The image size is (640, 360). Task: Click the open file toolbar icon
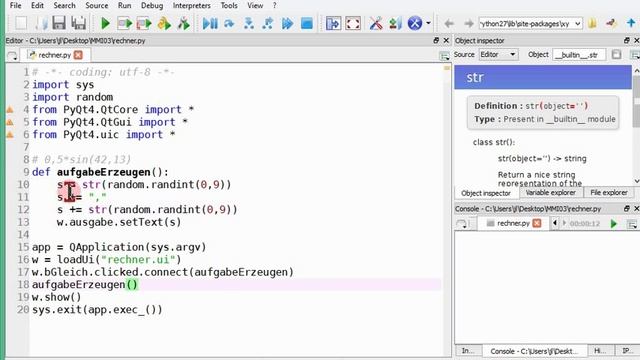pos(41,23)
